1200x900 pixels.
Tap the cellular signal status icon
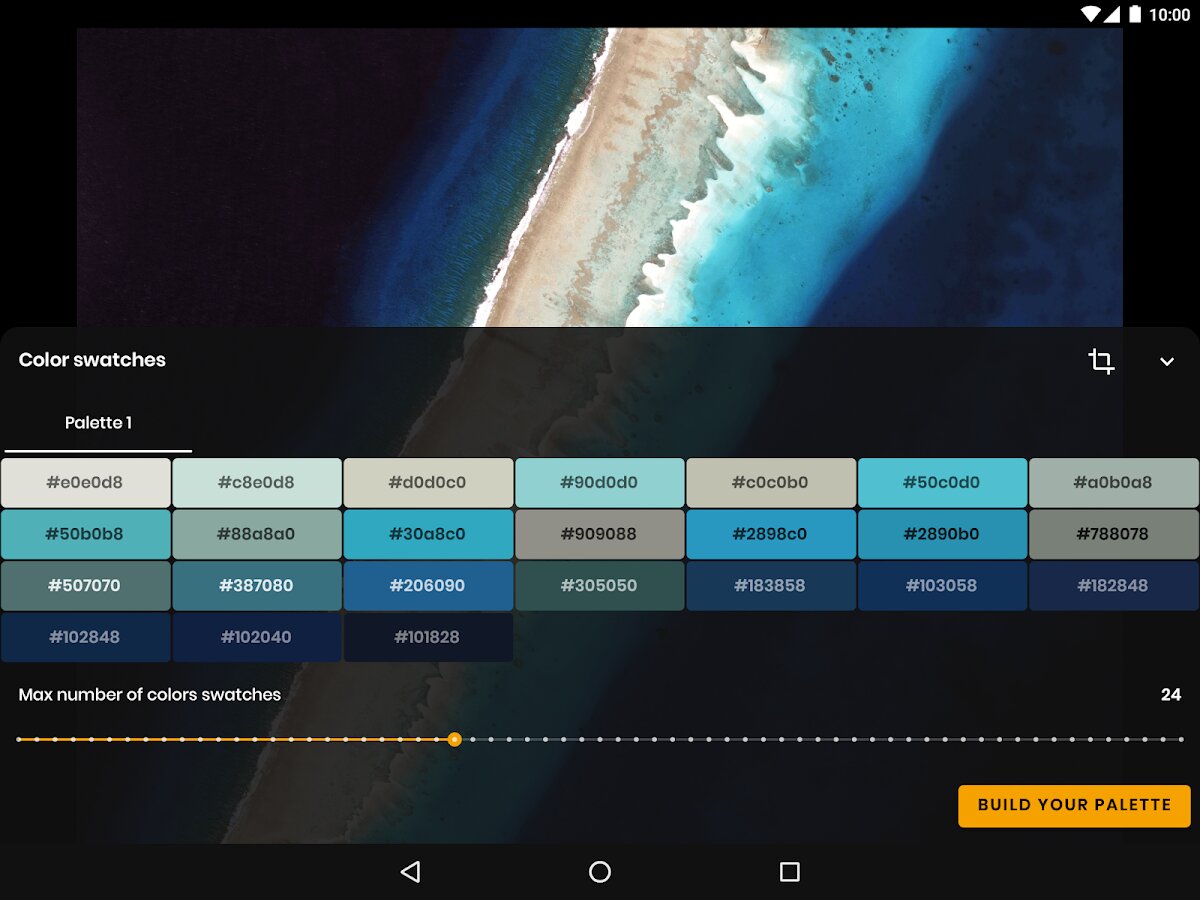click(1113, 14)
